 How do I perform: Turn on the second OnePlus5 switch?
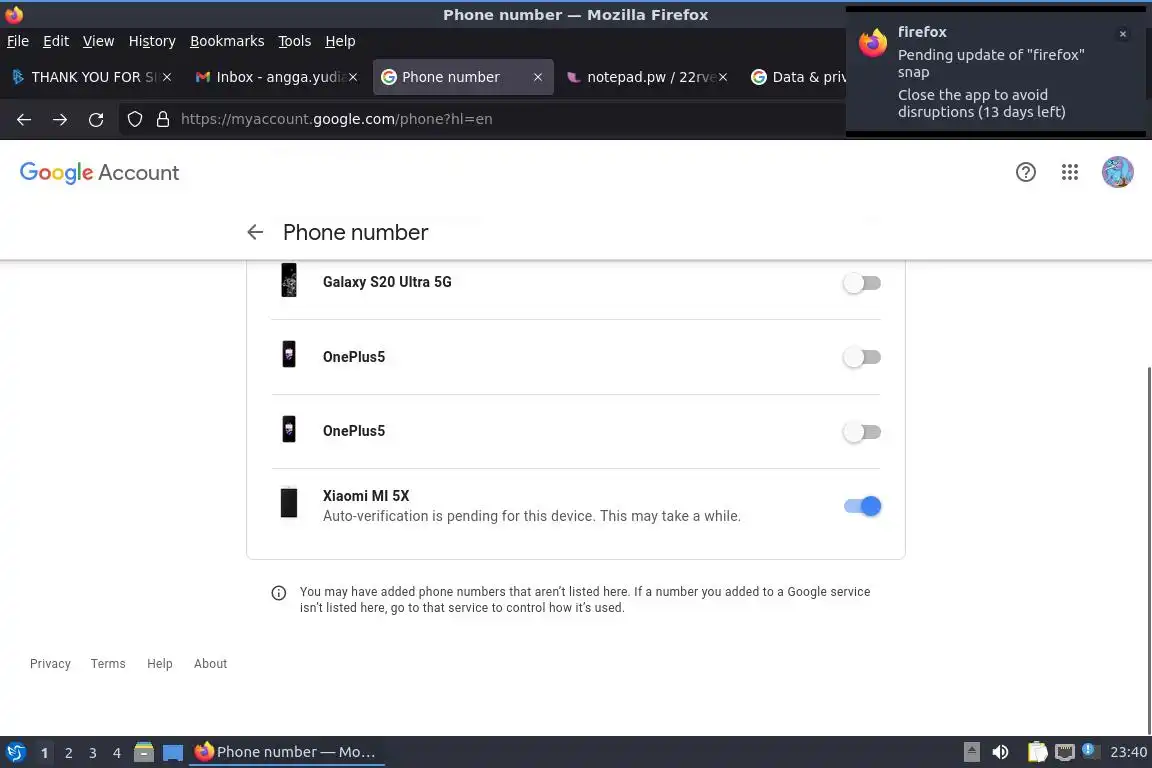pyautogui.click(x=862, y=432)
